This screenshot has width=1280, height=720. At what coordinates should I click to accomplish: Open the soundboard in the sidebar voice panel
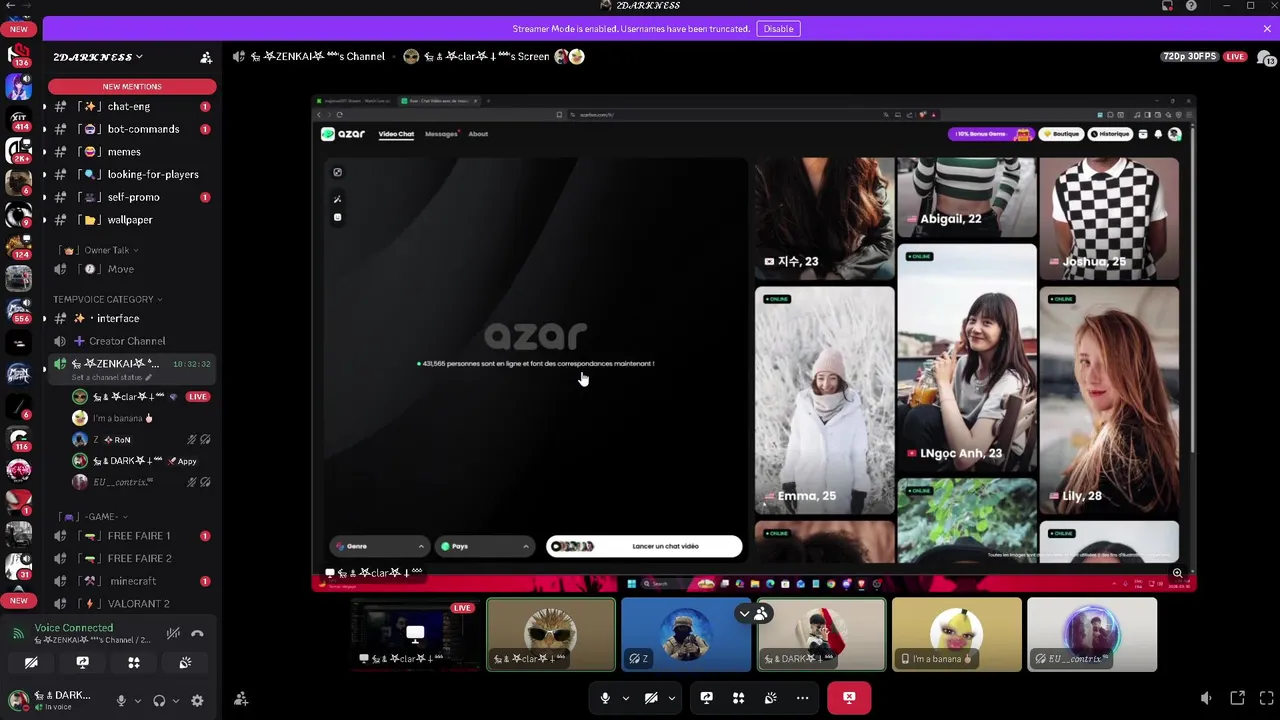pos(185,663)
